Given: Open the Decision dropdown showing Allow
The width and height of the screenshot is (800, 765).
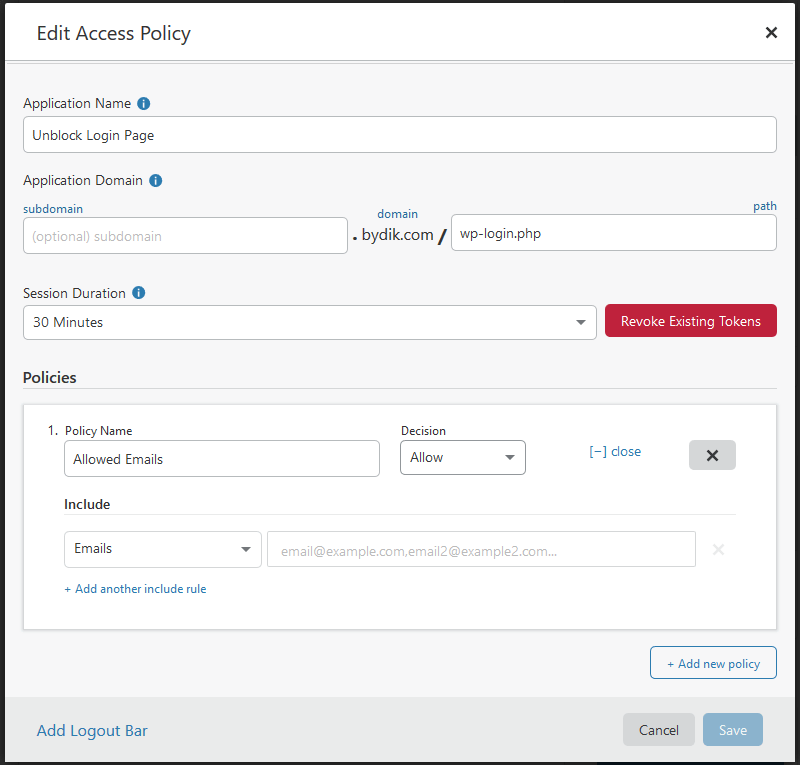Looking at the screenshot, I should (x=462, y=457).
